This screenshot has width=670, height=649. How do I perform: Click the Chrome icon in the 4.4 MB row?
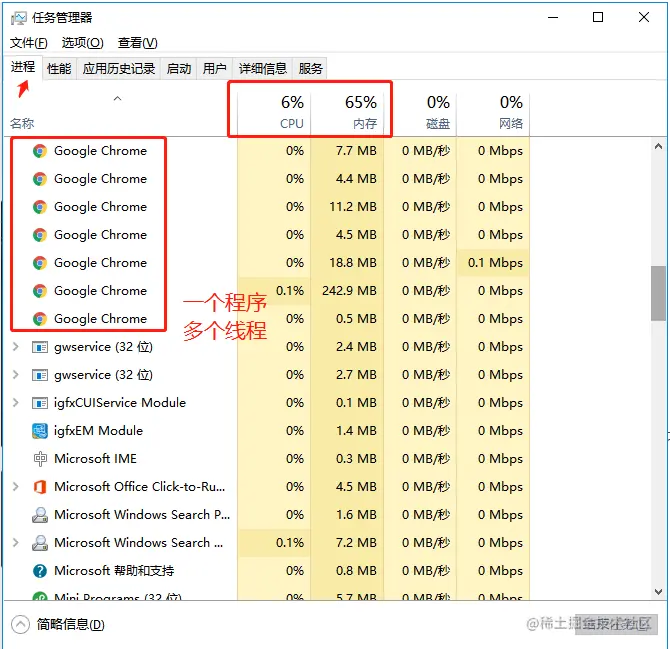tap(40, 179)
